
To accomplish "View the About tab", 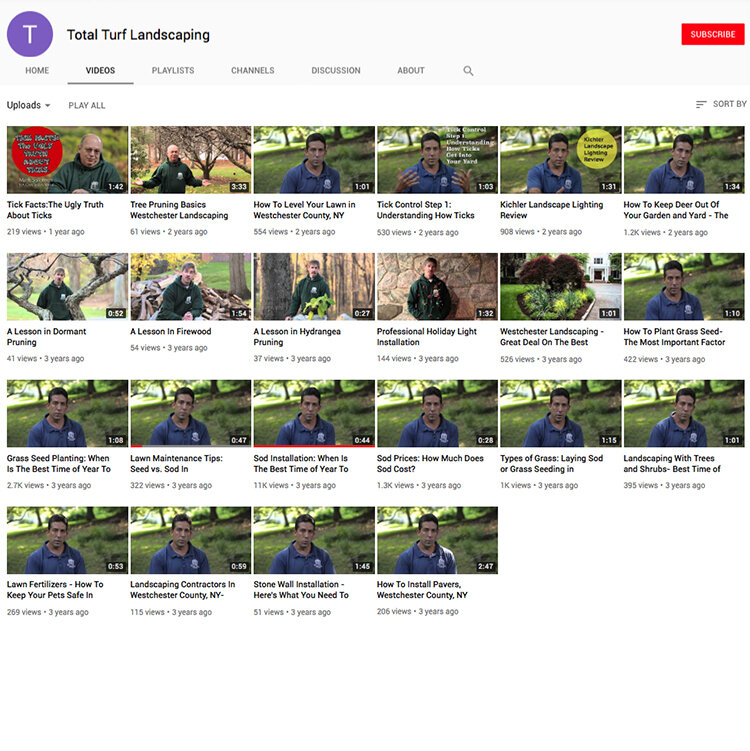I will tap(411, 70).
